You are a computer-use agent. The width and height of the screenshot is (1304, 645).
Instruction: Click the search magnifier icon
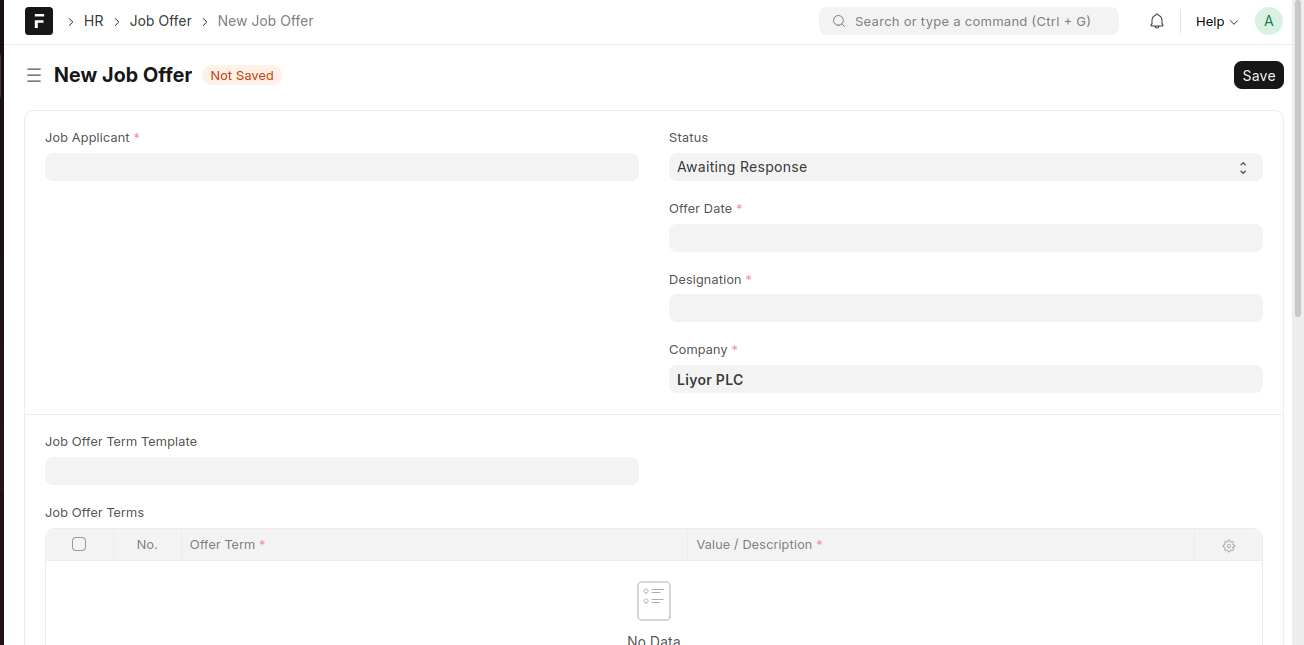(x=838, y=21)
